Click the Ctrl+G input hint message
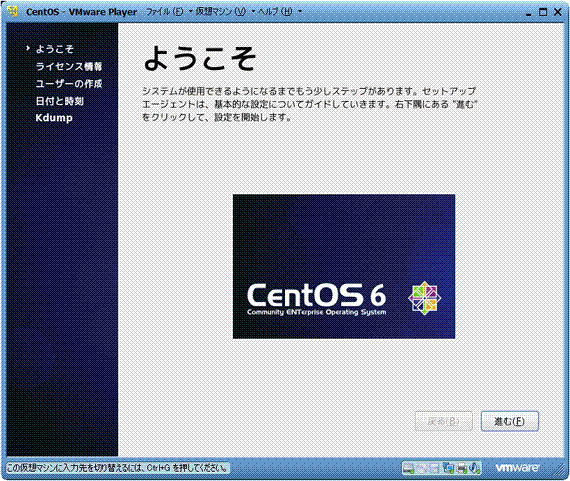 tap(118, 468)
